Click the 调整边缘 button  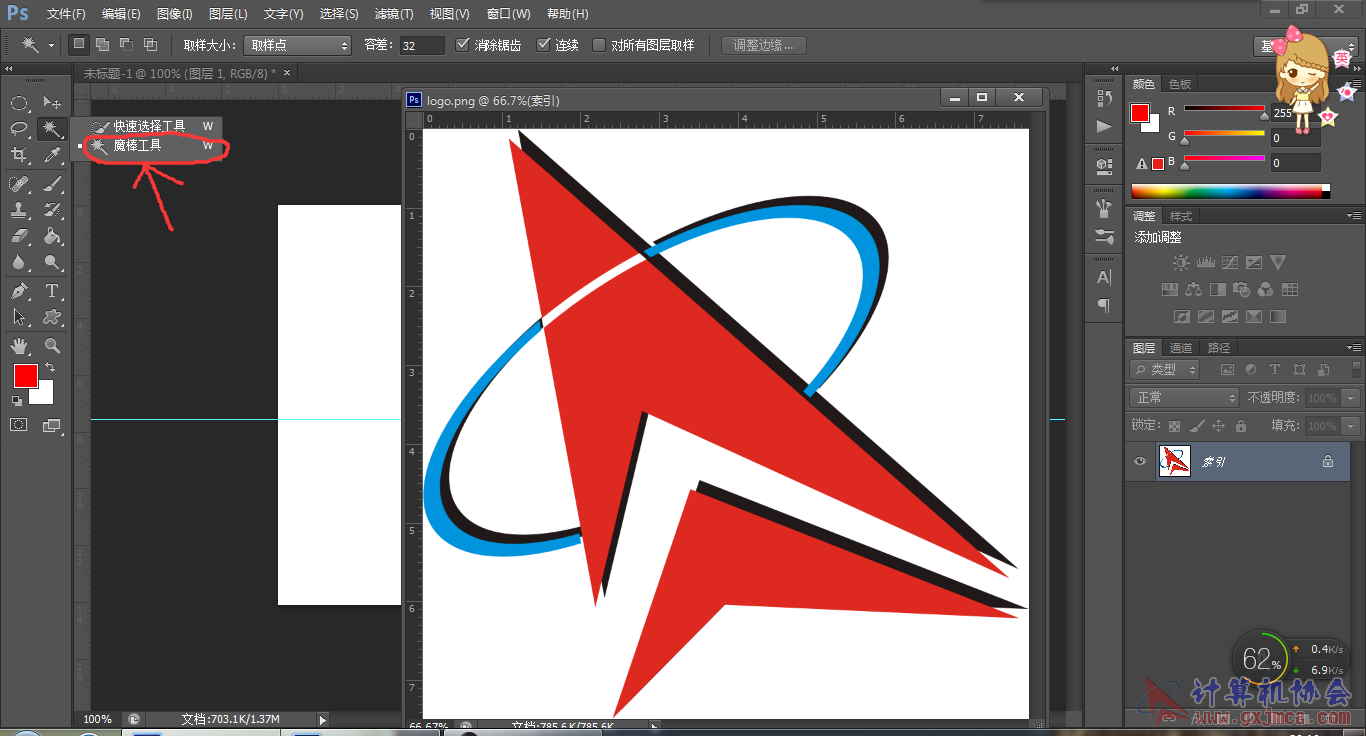tap(764, 45)
